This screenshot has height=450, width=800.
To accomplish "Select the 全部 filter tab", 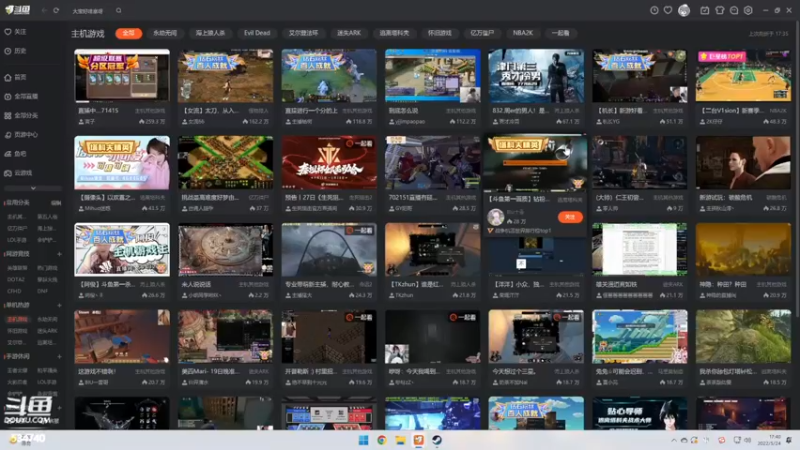I will tap(129, 33).
